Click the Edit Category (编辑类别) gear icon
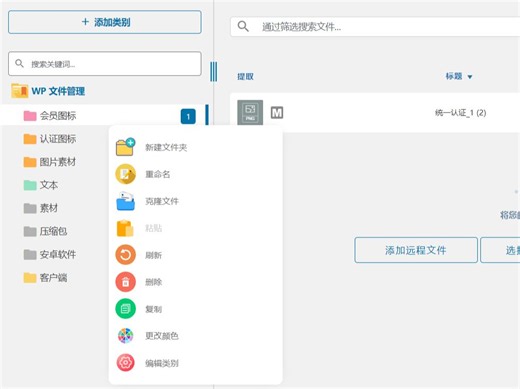This screenshot has width=520, height=389. point(125,363)
